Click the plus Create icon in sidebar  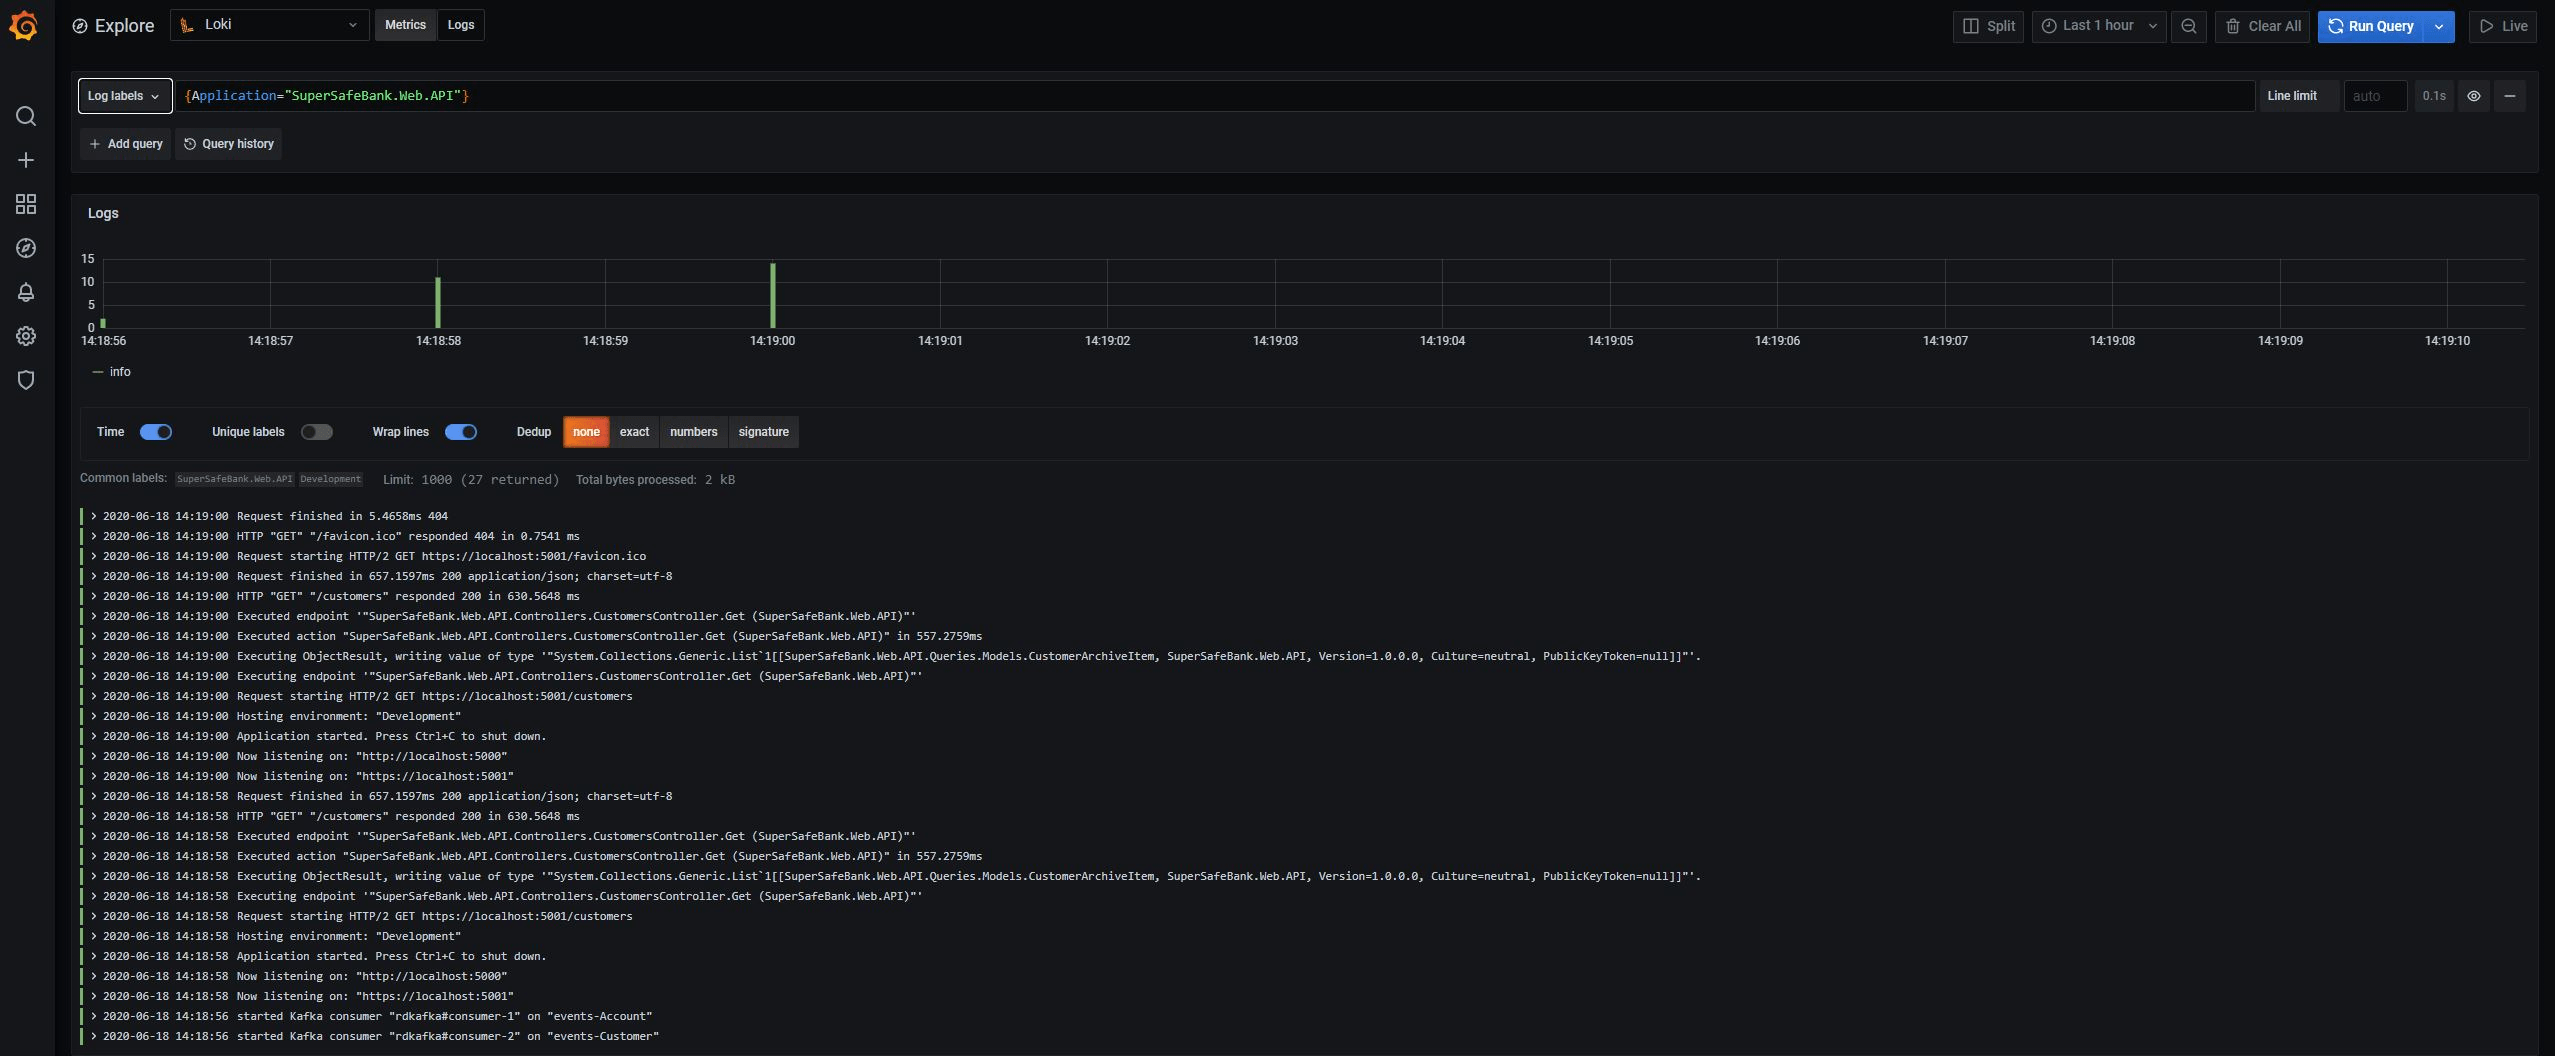[26, 160]
